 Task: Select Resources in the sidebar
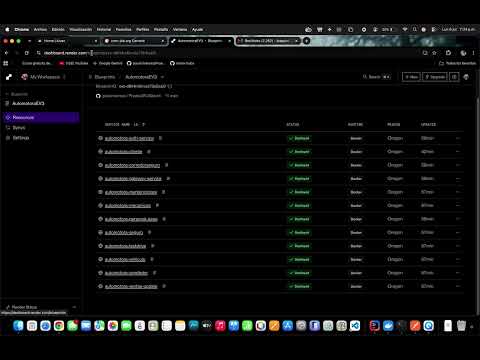click(x=41, y=117)
